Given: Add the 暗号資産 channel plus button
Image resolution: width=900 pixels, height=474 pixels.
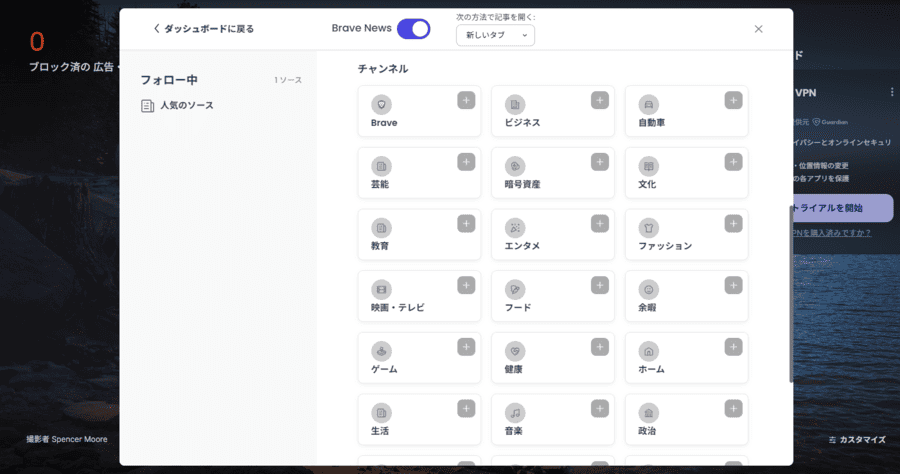Looking at the screenshot, I should point(600,162).
